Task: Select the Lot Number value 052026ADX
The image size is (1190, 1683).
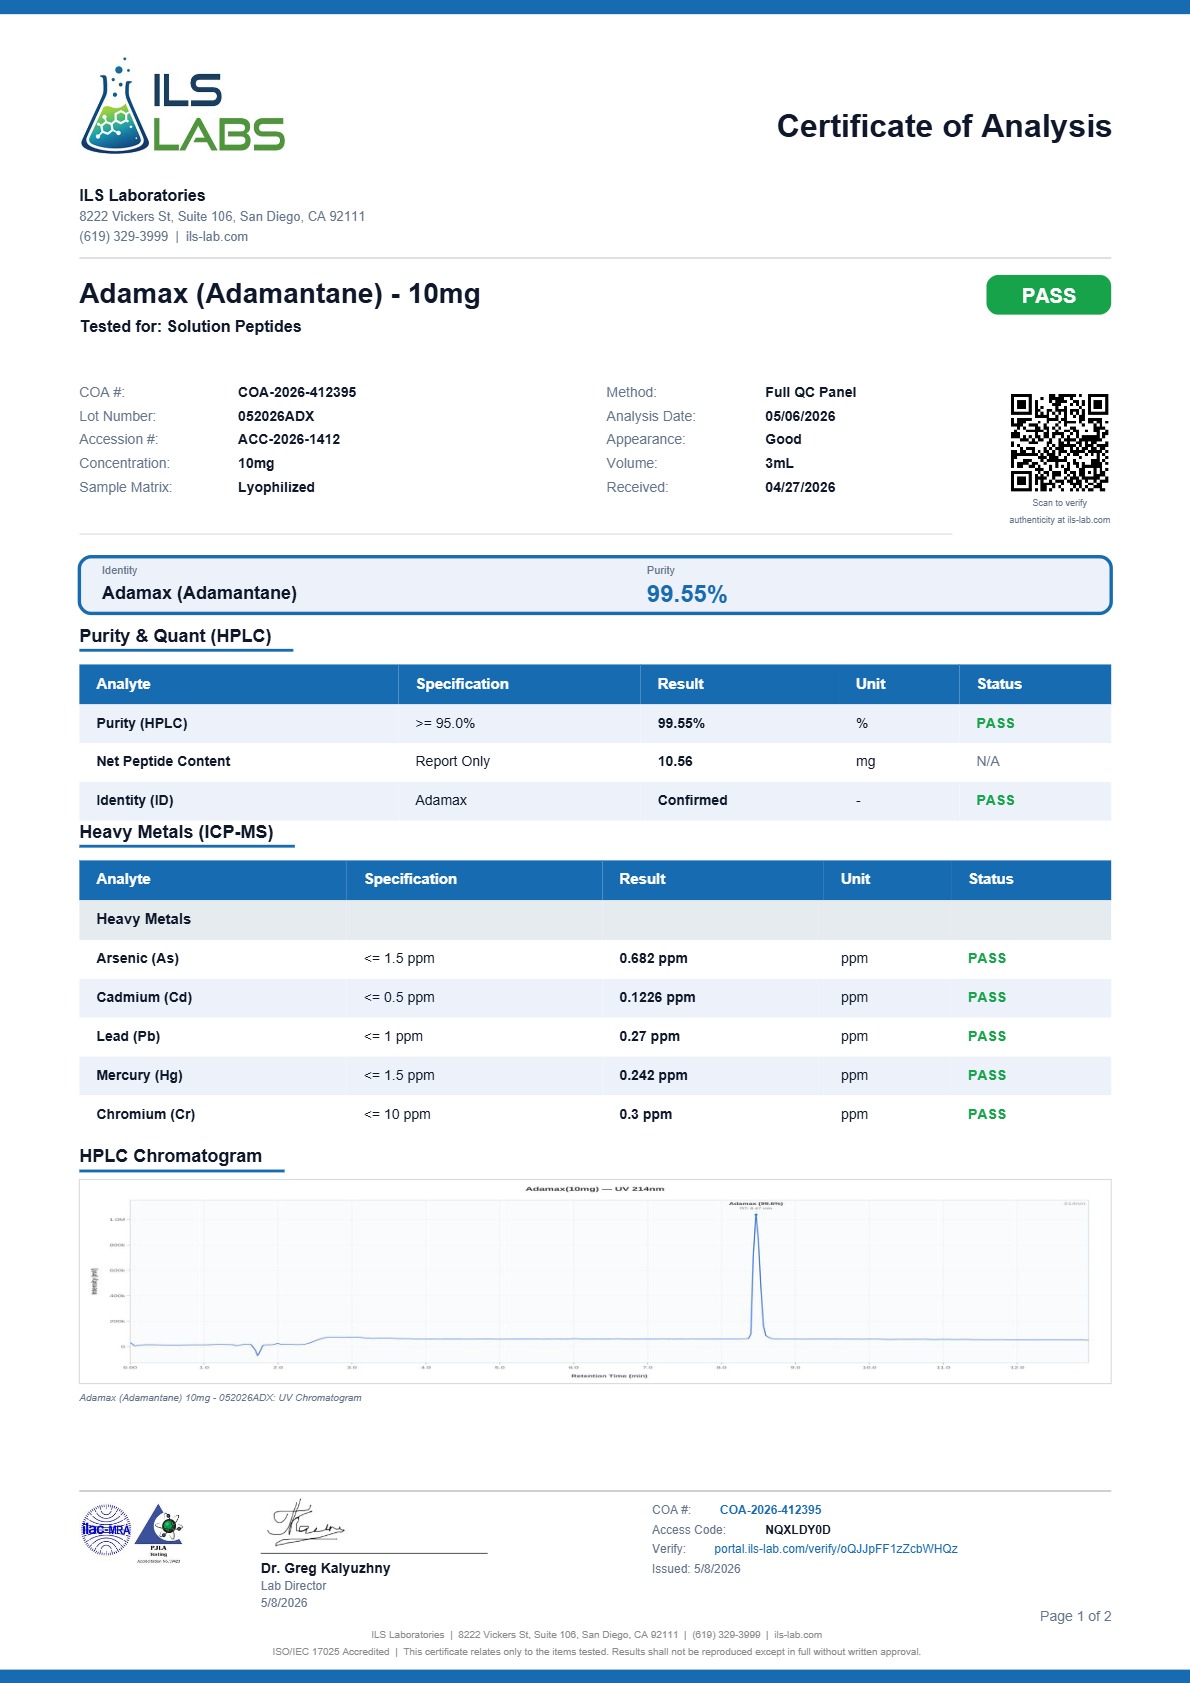Action: click(x=276, y=416)
